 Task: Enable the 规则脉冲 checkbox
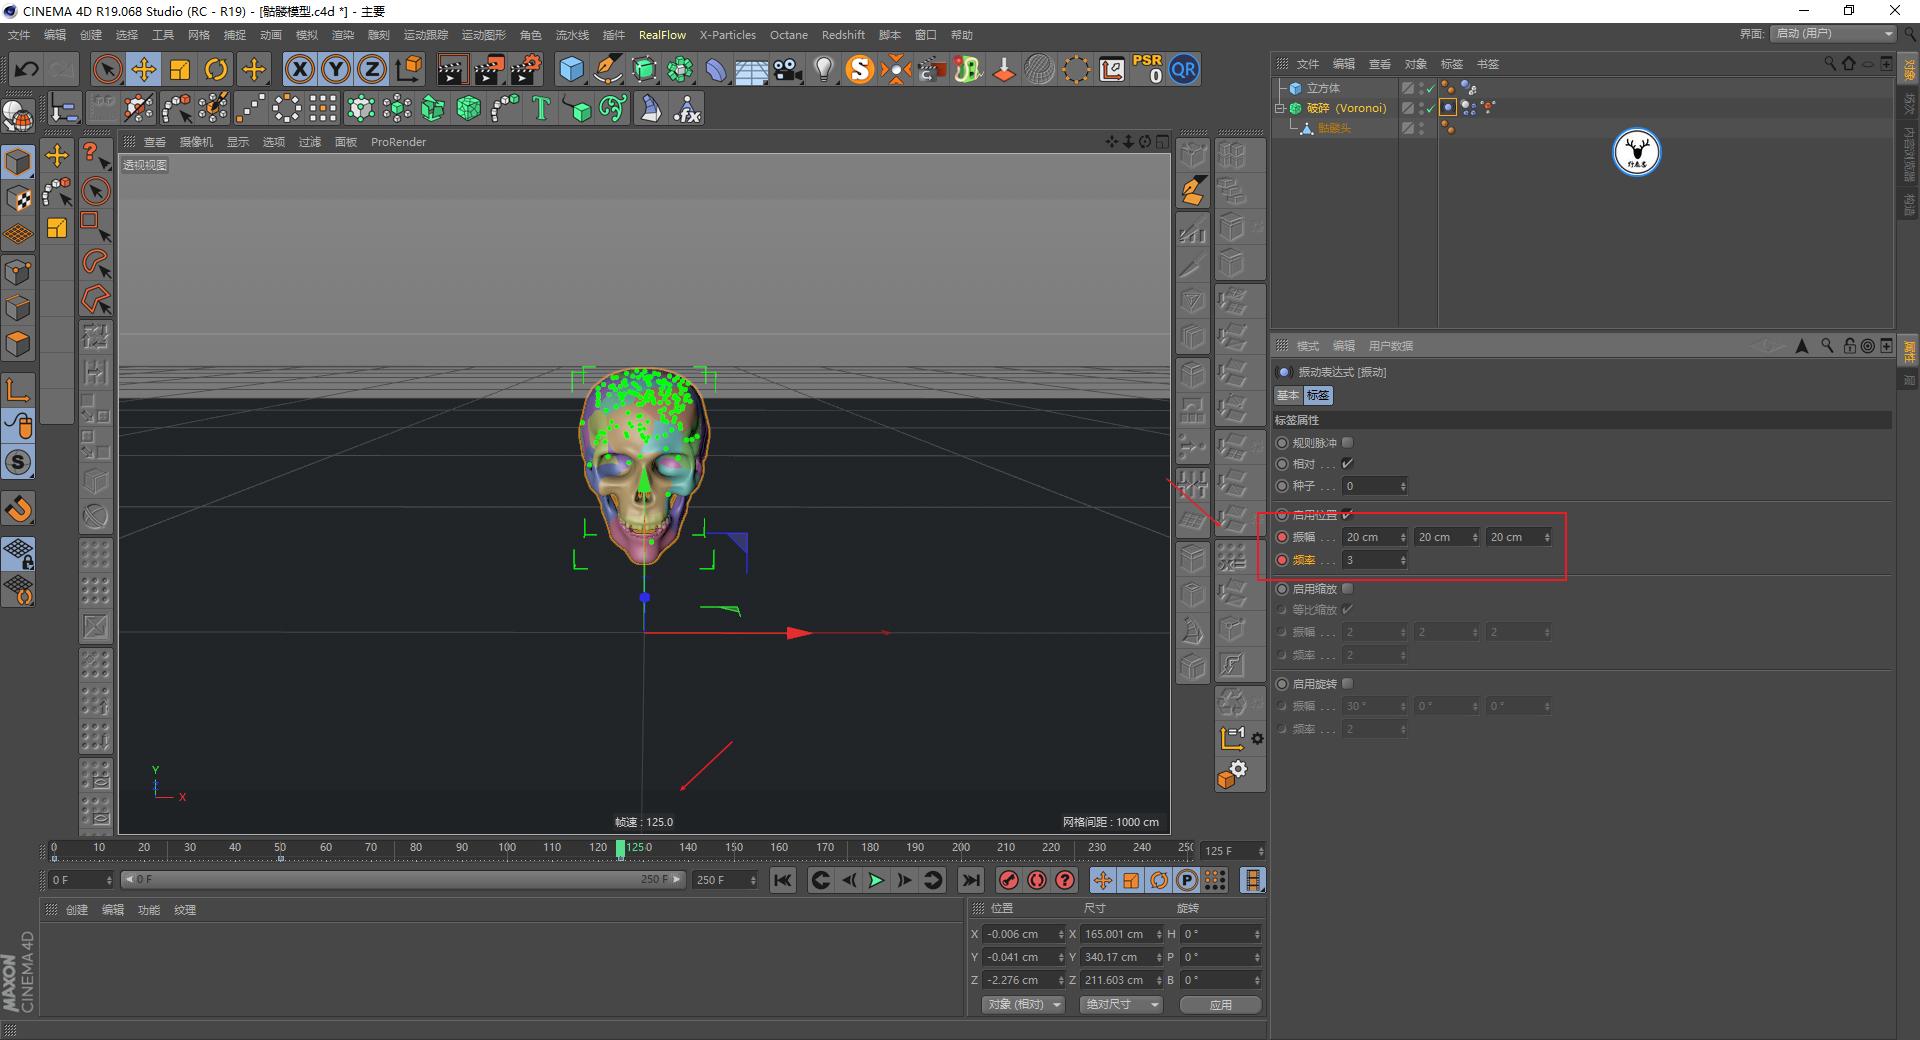[1347, 442]
